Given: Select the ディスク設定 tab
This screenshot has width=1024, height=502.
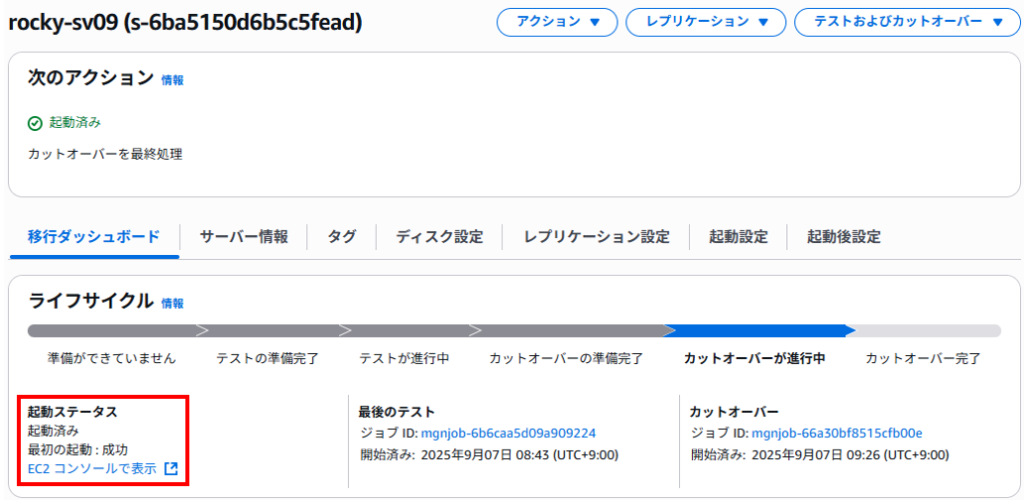Looking at the screenshot, I should point(439,236).
